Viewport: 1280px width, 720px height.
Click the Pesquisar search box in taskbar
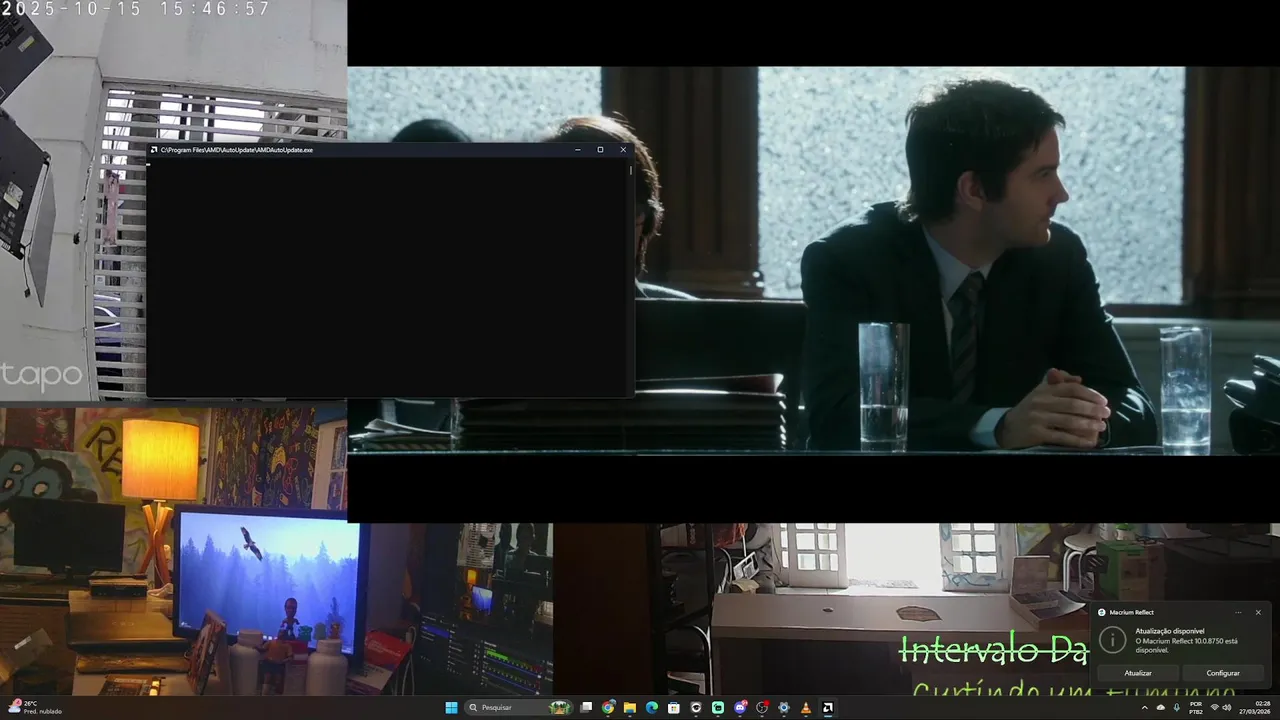click(518, 707)
